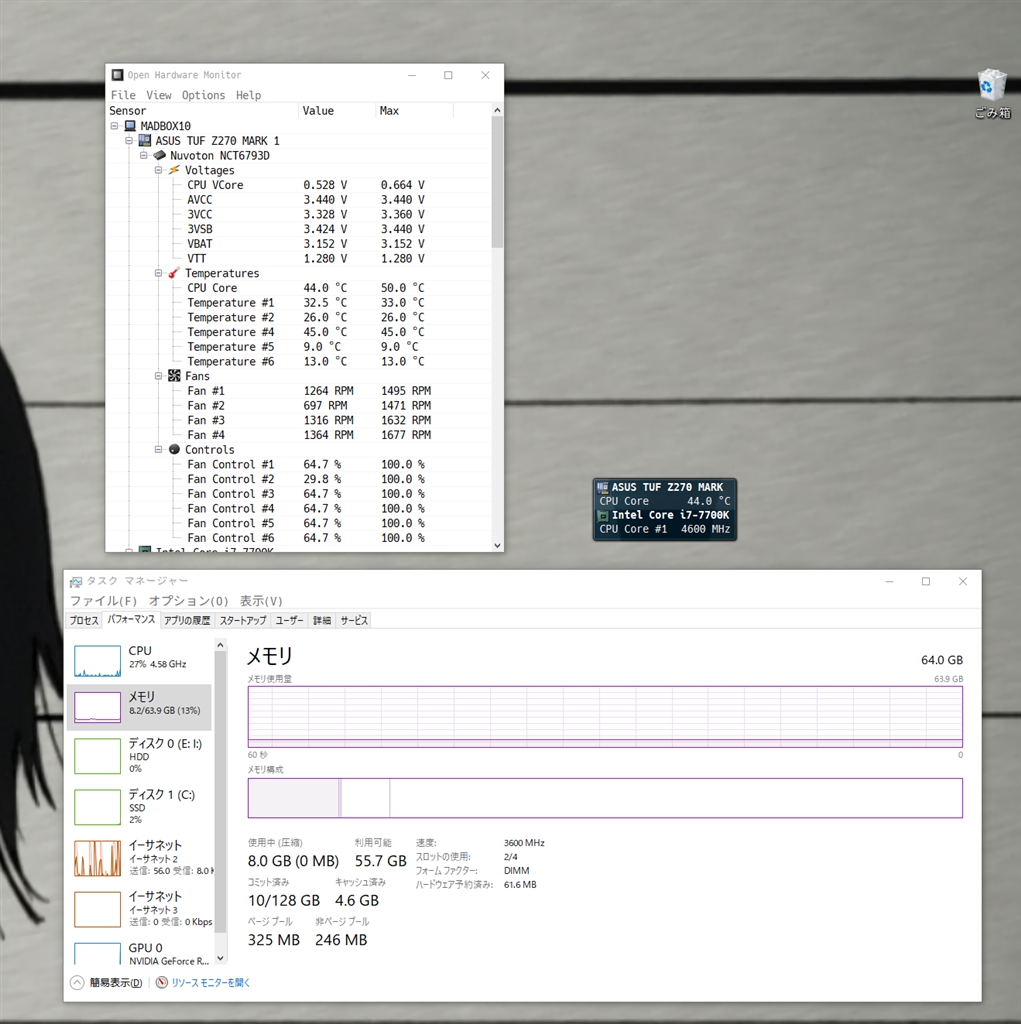The height and width of the screenshot is (1024, 1021).
Task: Click the ASUS TUF Z270 motherboard icon
Action: pyautogui.click(x=145, y=141)
